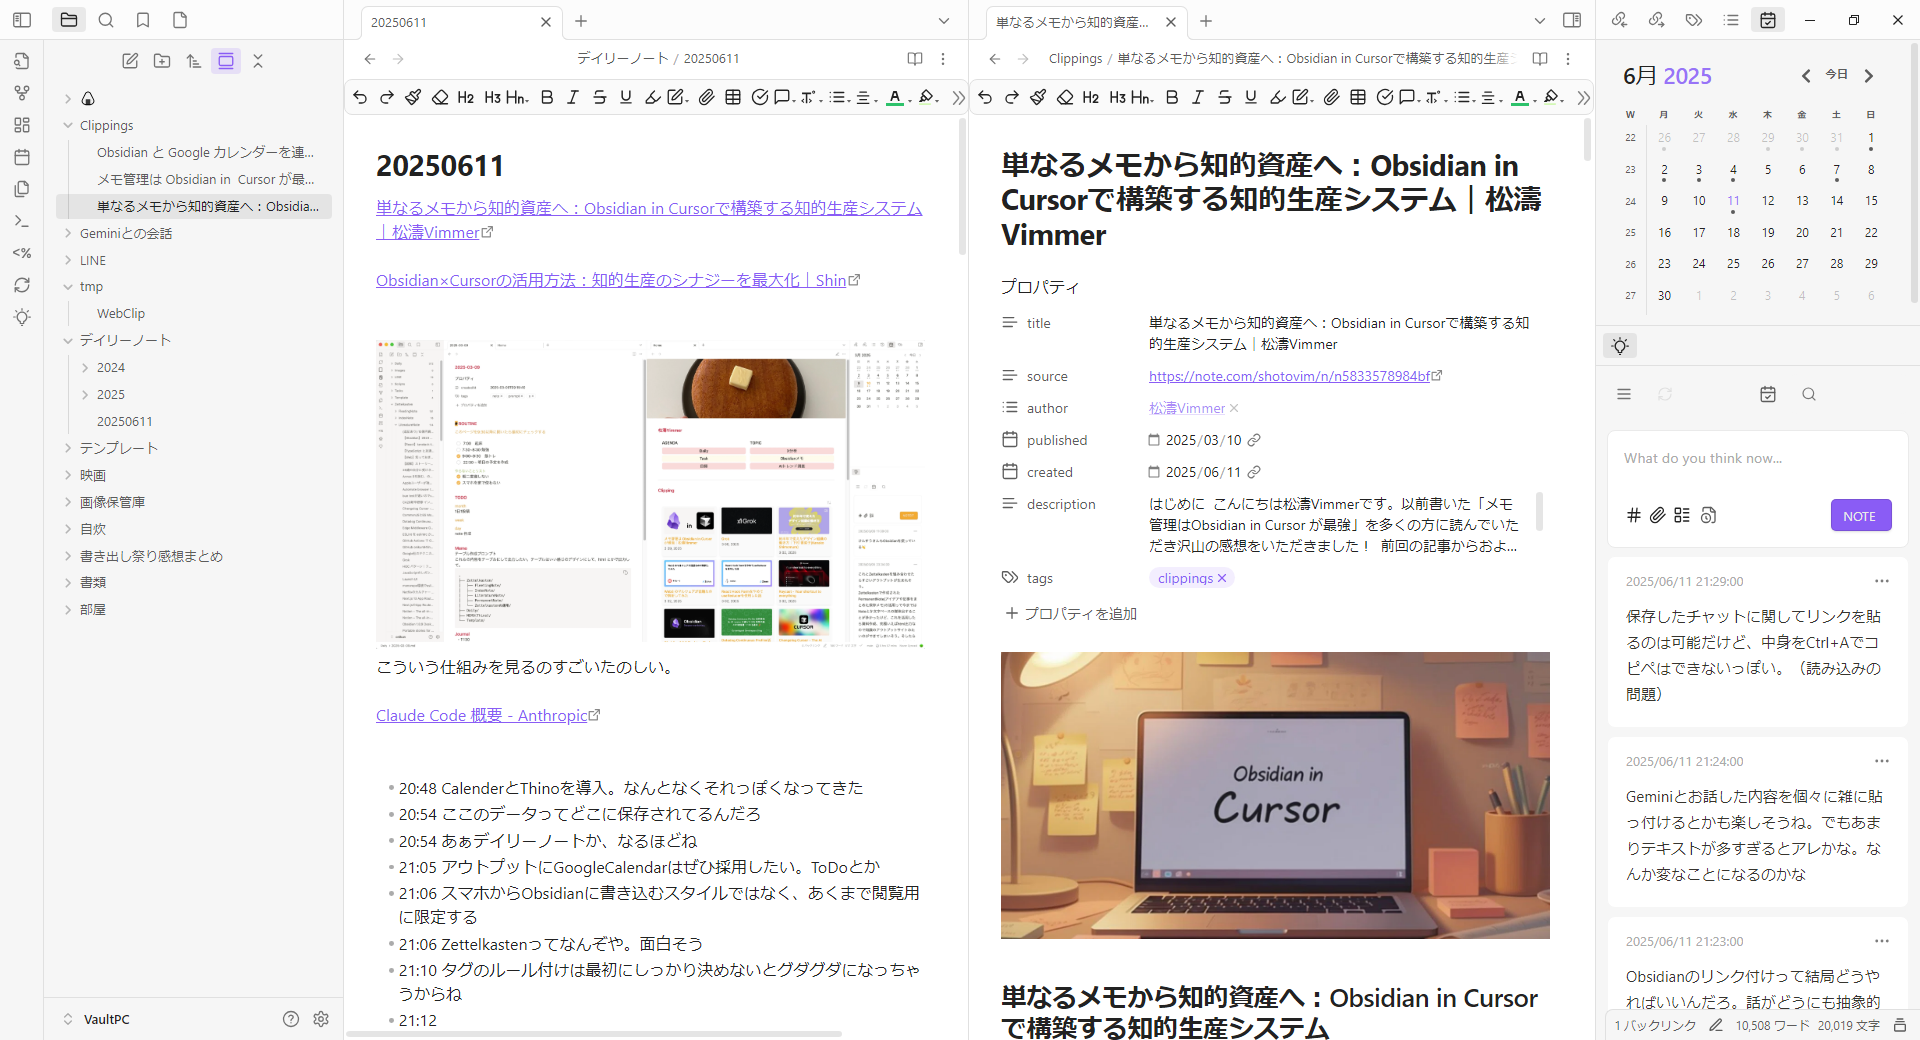The image size is (1920, 1040).
Task: Open the search tab in left sidebar
Action: tap(106, 20)
